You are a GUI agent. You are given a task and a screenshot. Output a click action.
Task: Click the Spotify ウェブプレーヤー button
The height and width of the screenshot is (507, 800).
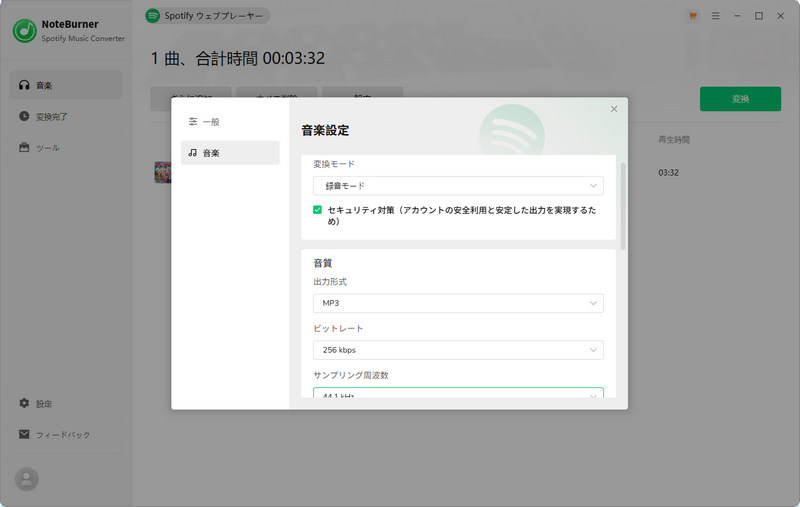coord(207,16)
